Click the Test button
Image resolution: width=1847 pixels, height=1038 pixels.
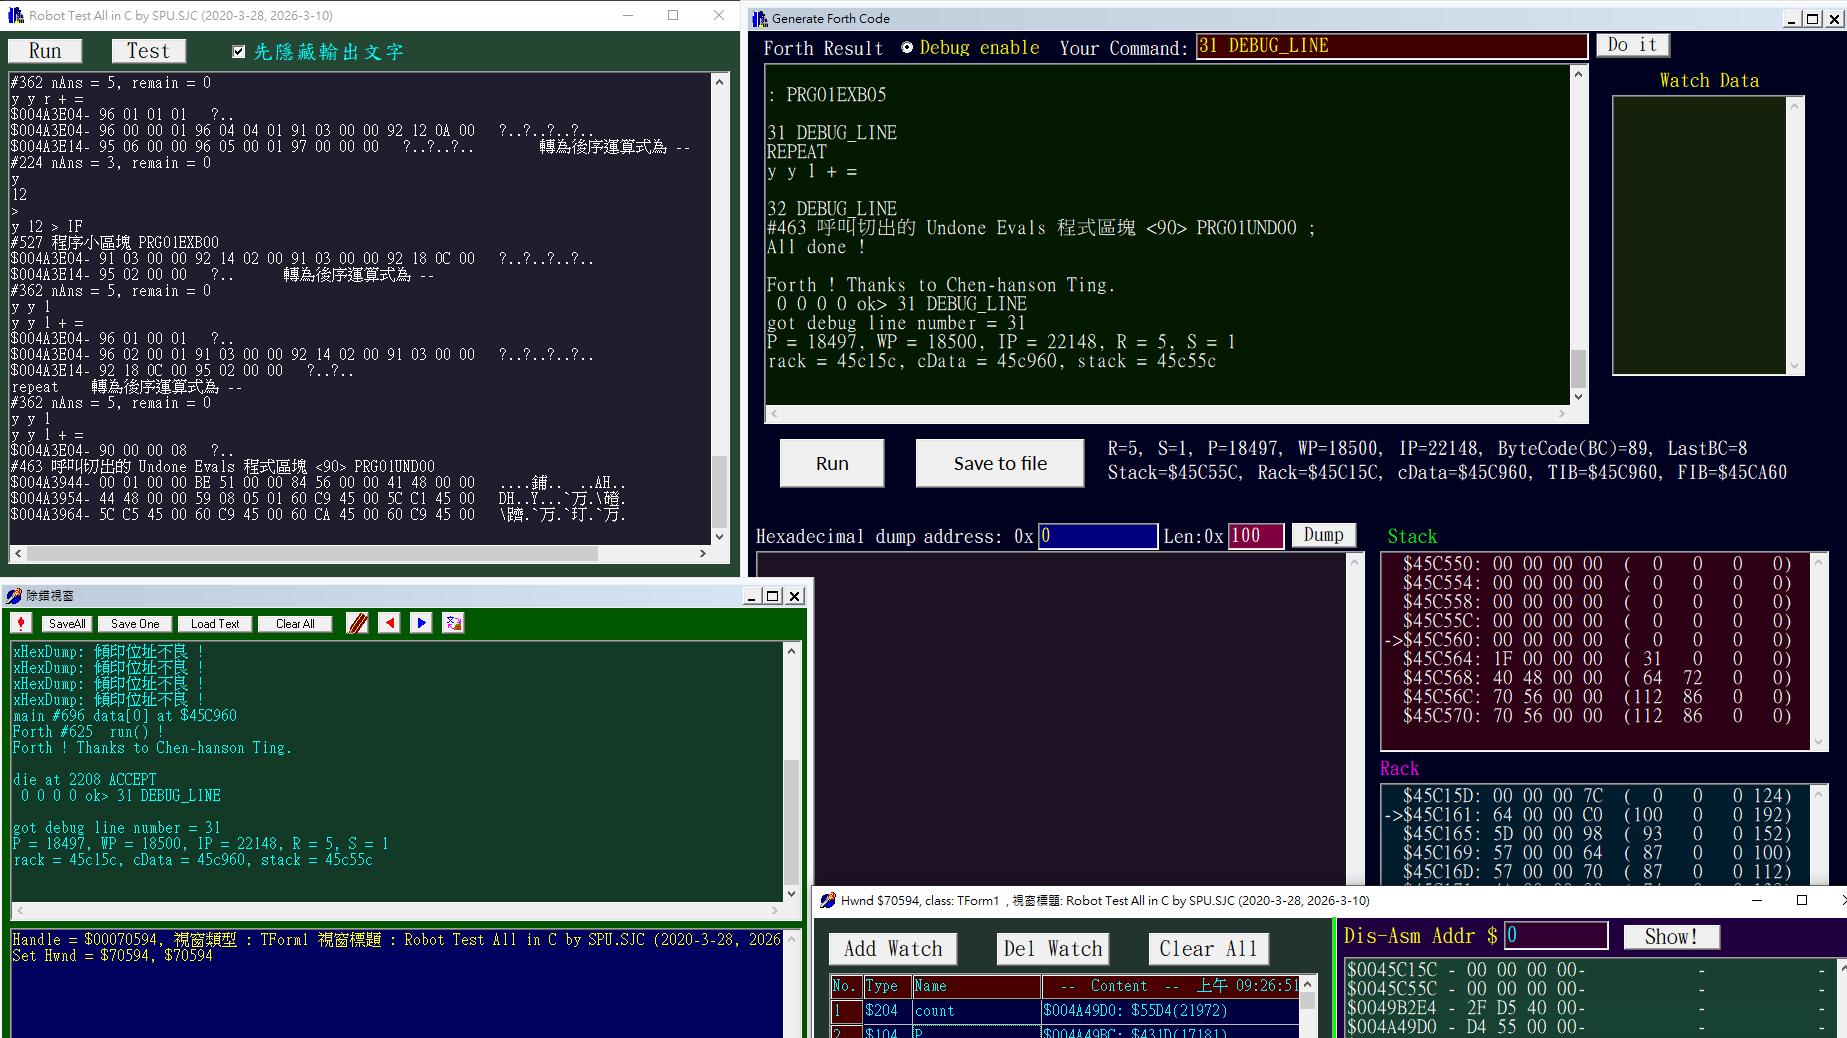pyautogui.click(x=148, y=51)
